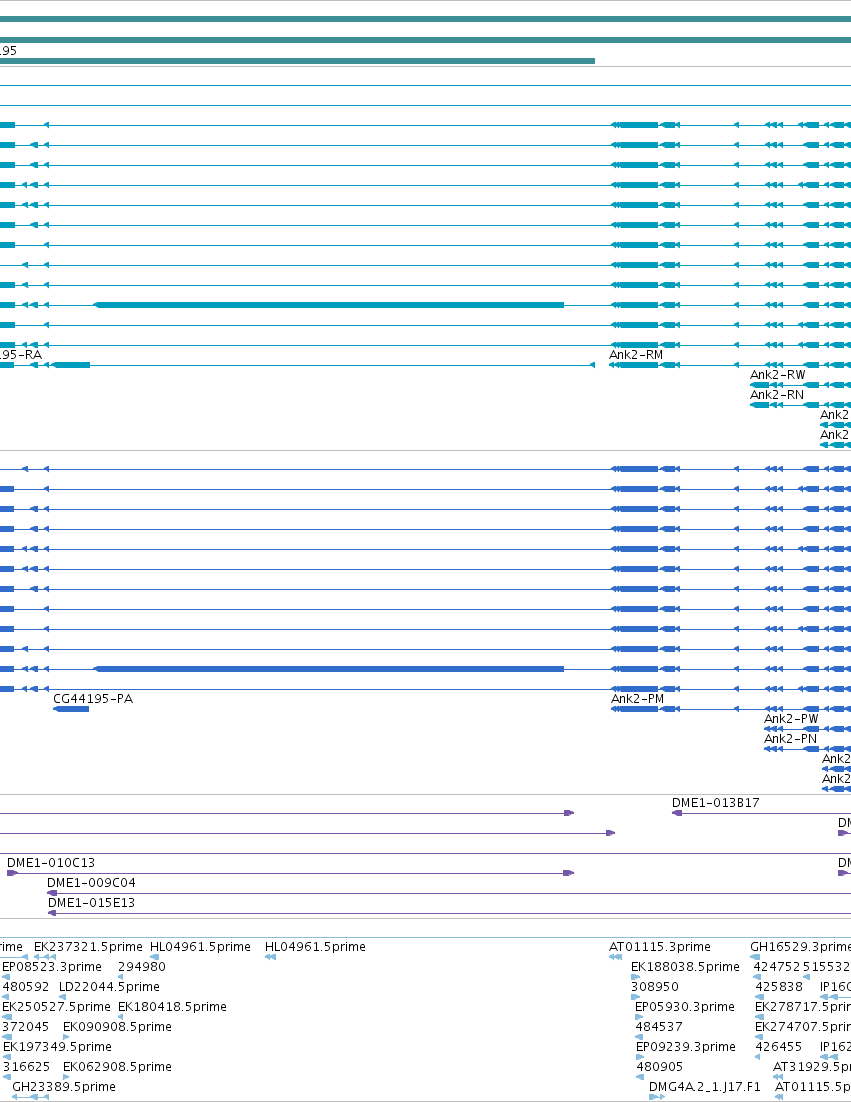This screenshot has height=1102, width=851.
Task: Open EST label DMG4A.2_1.J17.F1
Action: point(705,1087)
